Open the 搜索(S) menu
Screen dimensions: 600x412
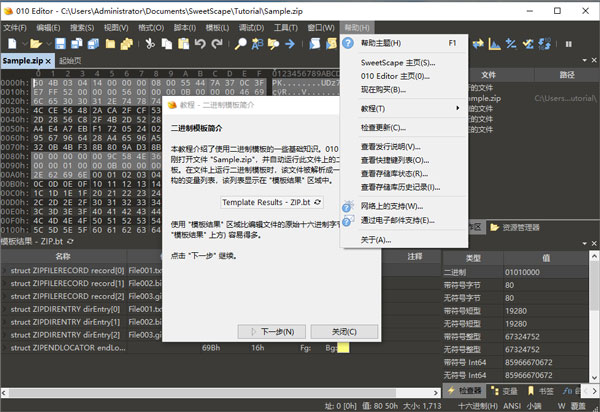click(82, 28)
